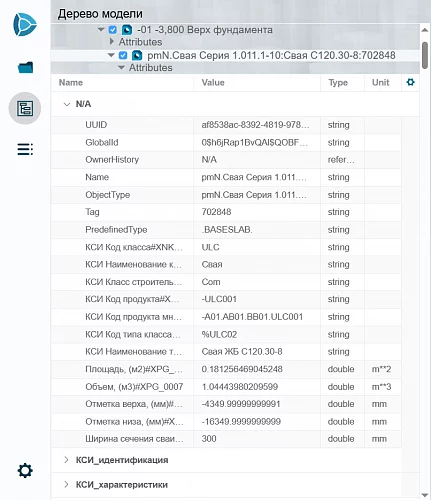Click the area value '0.181256469045248'
This screenshot has height=500, width=431.
[x=242, y=369]
